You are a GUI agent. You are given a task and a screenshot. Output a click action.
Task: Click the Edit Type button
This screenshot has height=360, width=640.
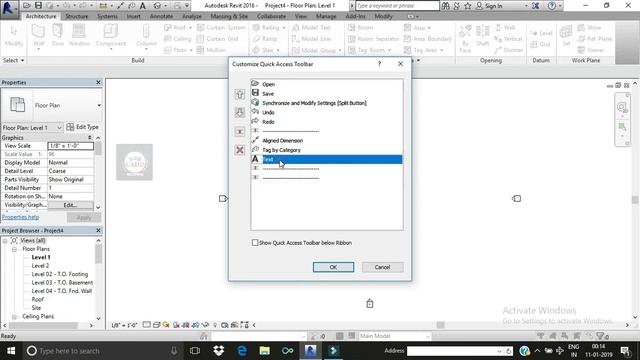pos(82,127)
